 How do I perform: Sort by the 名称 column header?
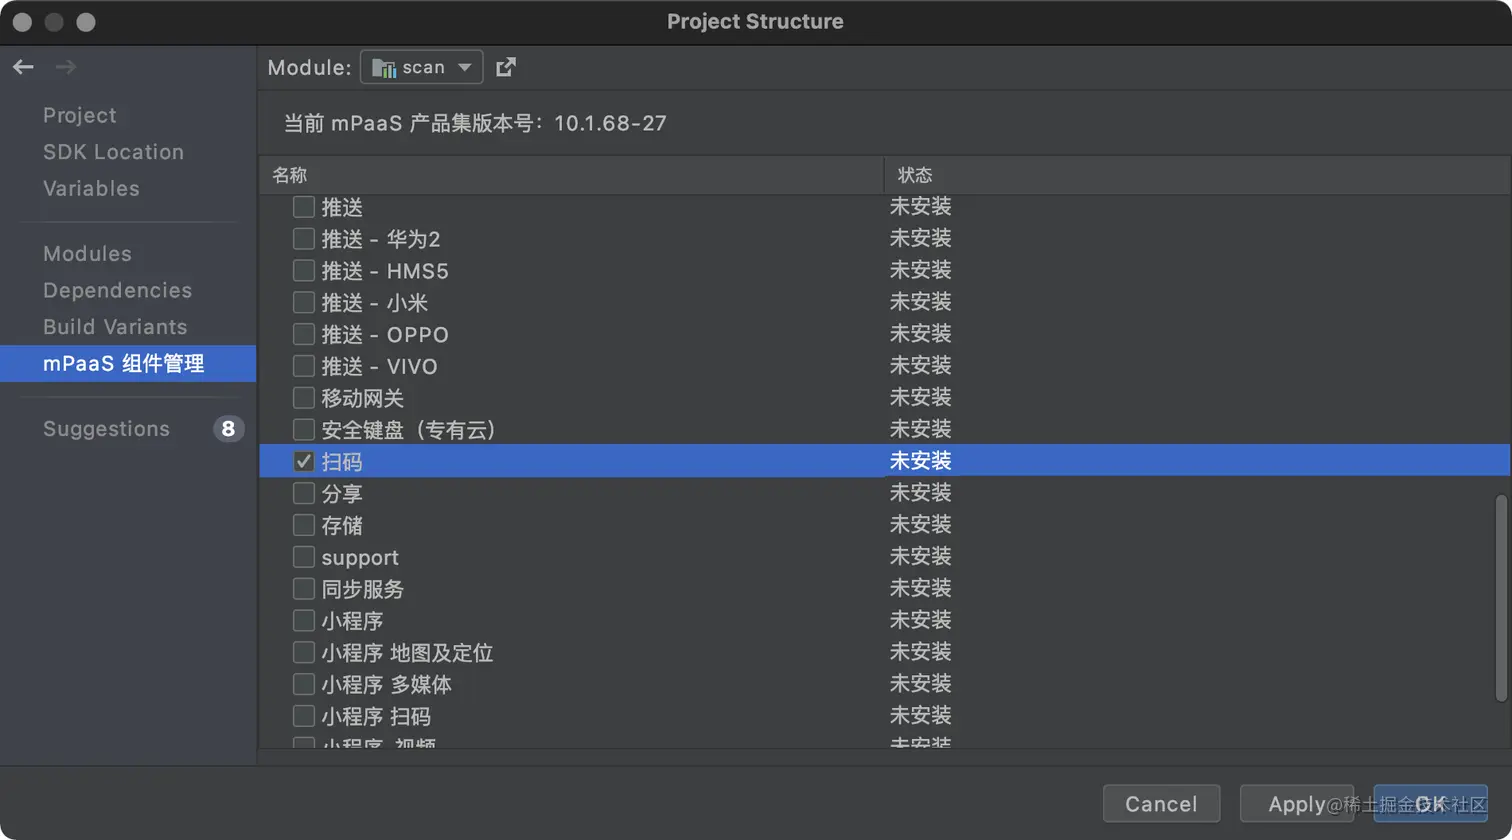571,175
